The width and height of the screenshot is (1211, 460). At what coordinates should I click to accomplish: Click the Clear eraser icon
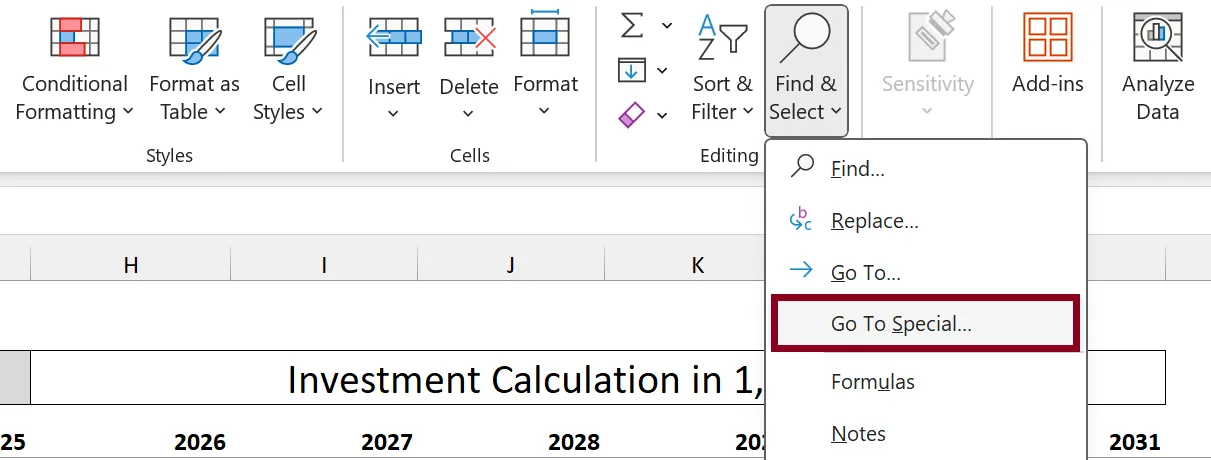point(632,115)
